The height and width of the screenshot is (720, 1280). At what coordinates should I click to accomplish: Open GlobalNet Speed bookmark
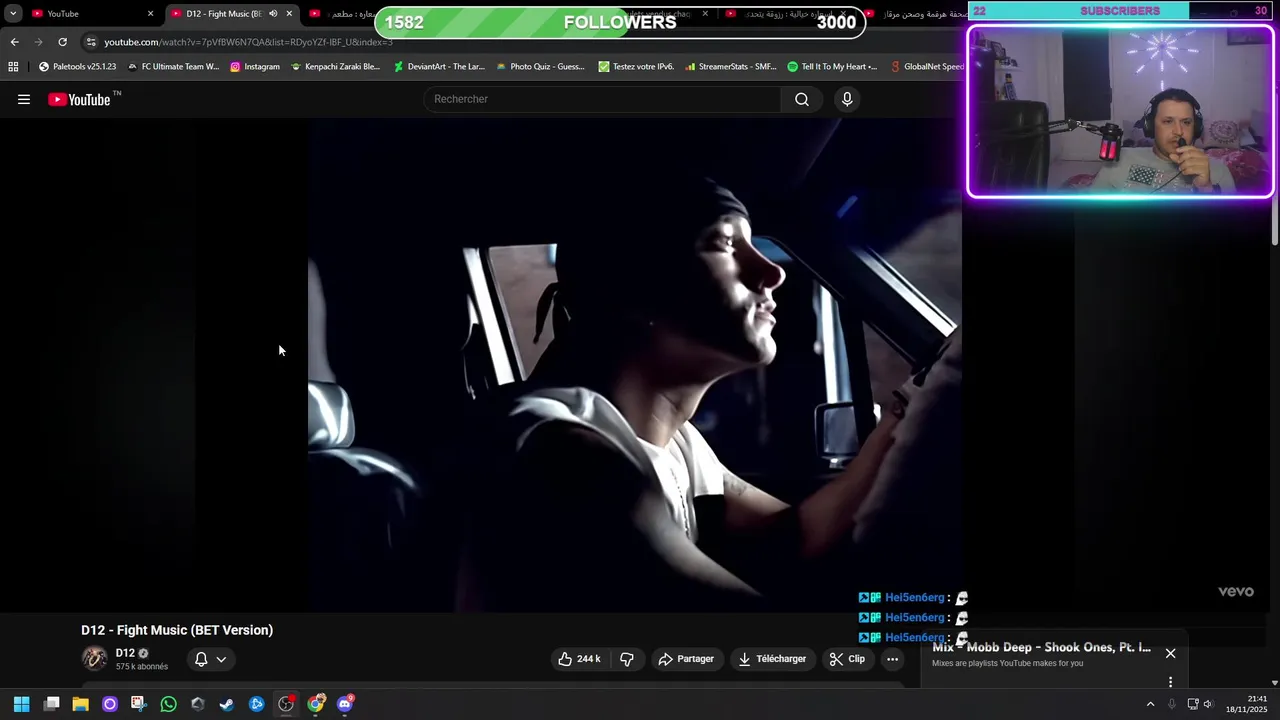pos(927,67)
